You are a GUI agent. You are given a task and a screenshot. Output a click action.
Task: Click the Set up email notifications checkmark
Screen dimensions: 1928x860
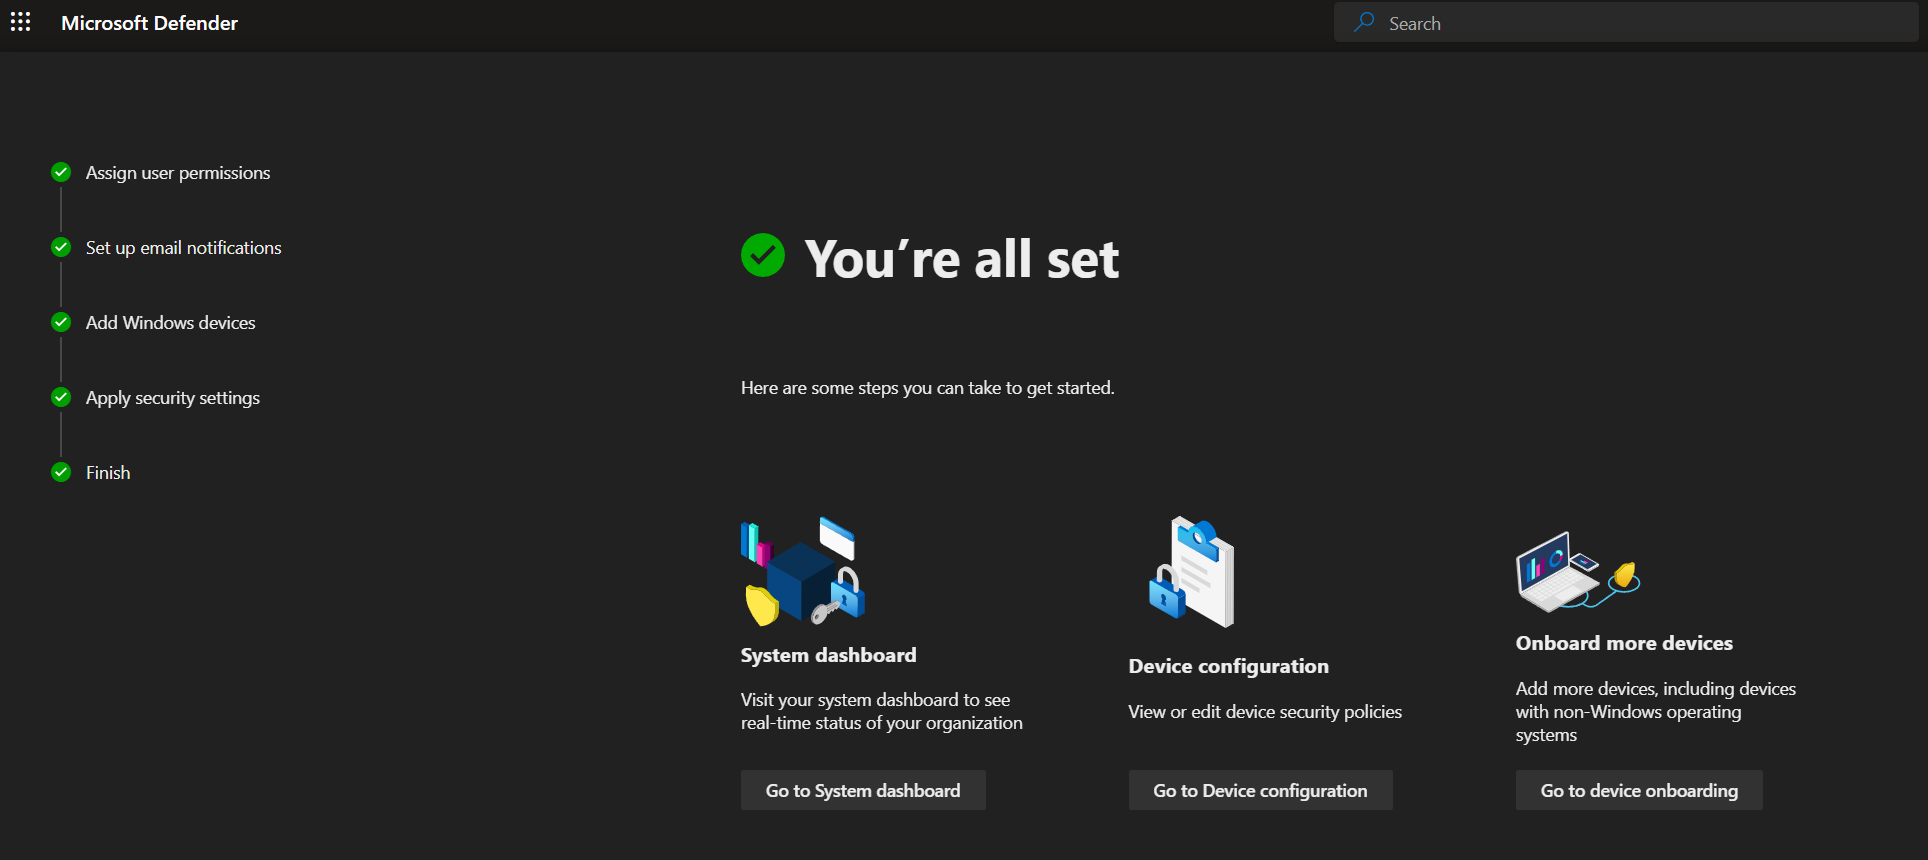61,247
